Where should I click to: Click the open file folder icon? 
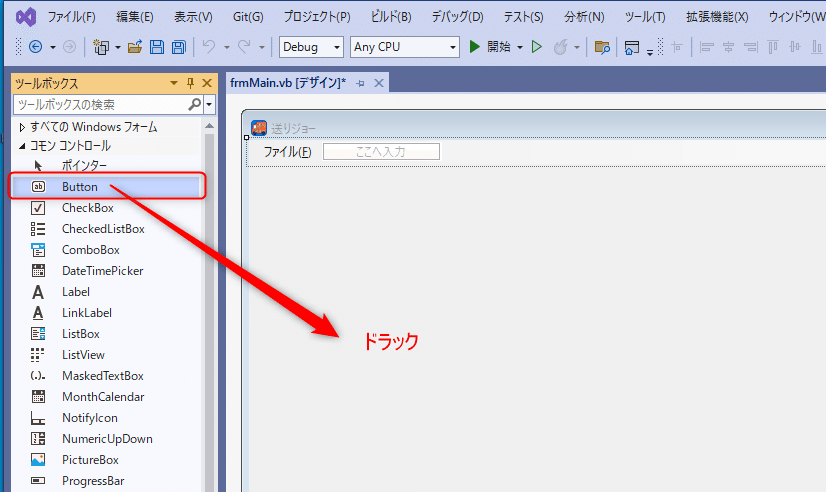(135, 47)
